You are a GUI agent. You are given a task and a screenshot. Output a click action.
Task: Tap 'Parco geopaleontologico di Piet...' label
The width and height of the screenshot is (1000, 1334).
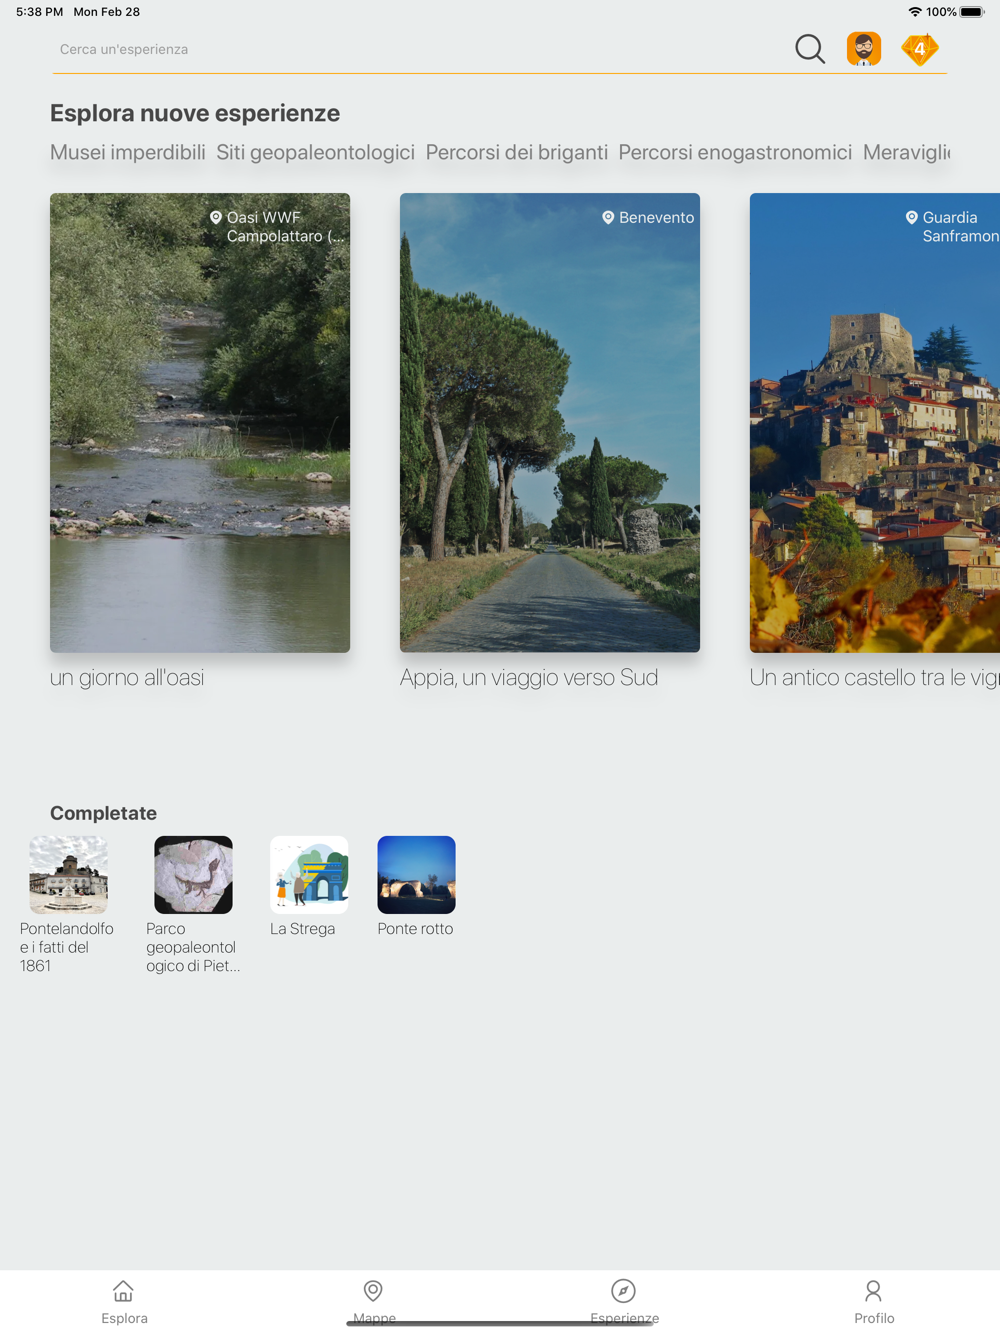(x=193, y=947)
